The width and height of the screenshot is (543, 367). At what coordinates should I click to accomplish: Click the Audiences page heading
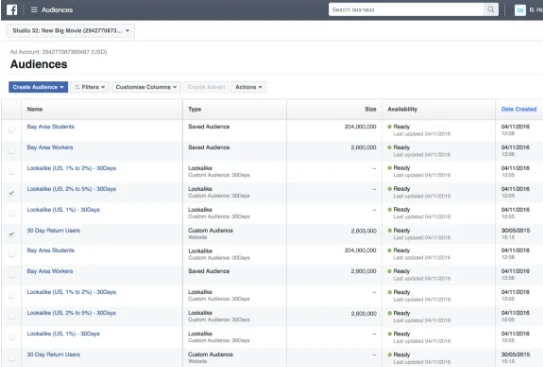coord(39,64)
